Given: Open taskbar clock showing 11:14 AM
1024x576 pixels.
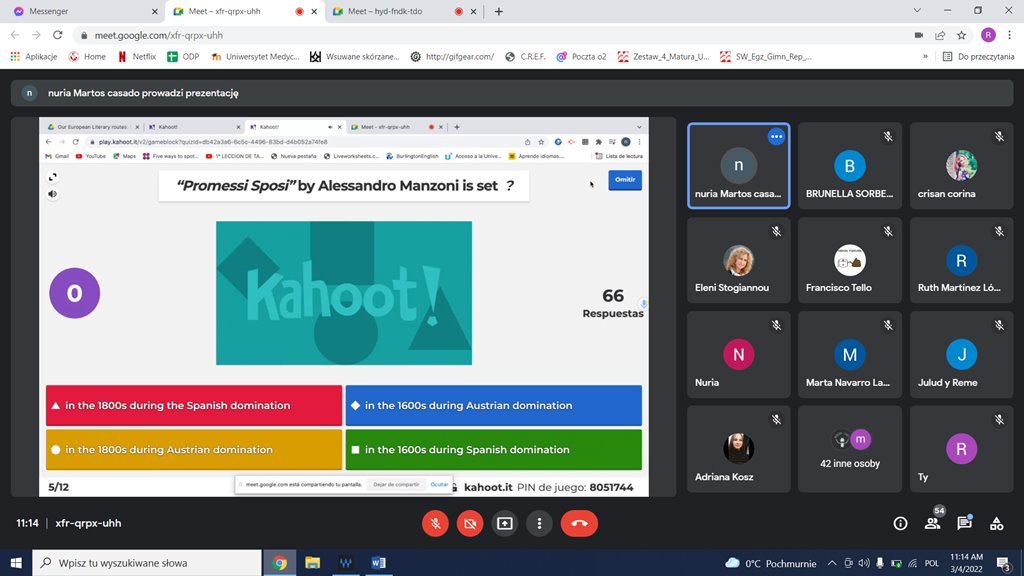Looking at the screenshot, I should [967, 563].
